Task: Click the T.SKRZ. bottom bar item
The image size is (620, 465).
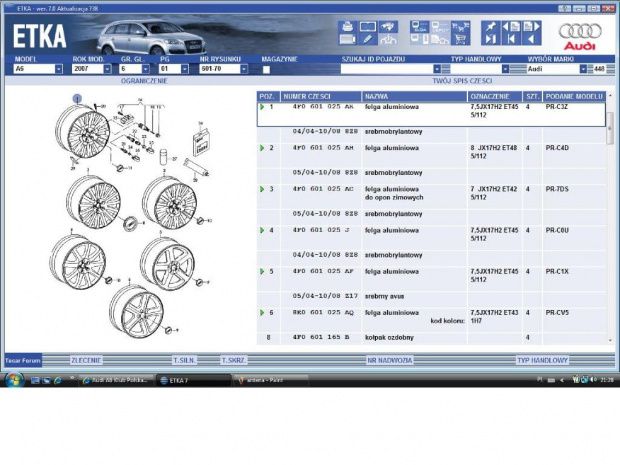Action: tap(234, 360)
